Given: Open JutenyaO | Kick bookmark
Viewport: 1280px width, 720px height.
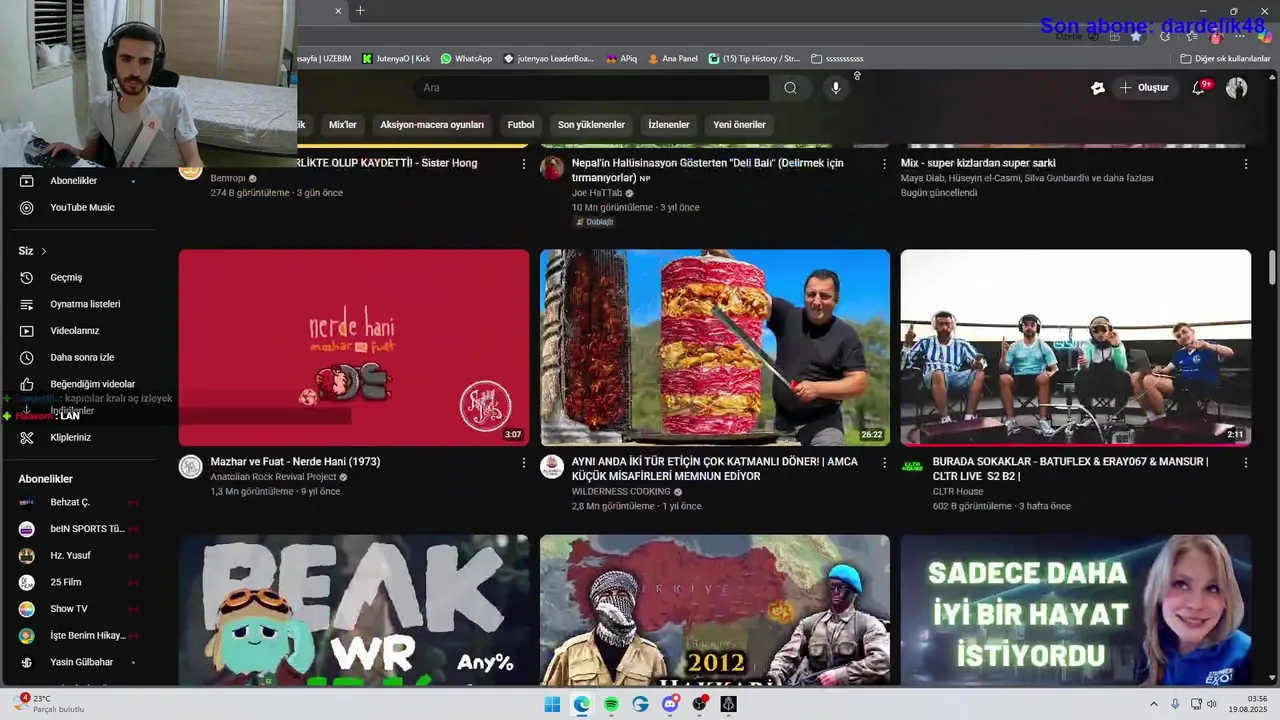Looking at the screenshot, I should 396,59.
